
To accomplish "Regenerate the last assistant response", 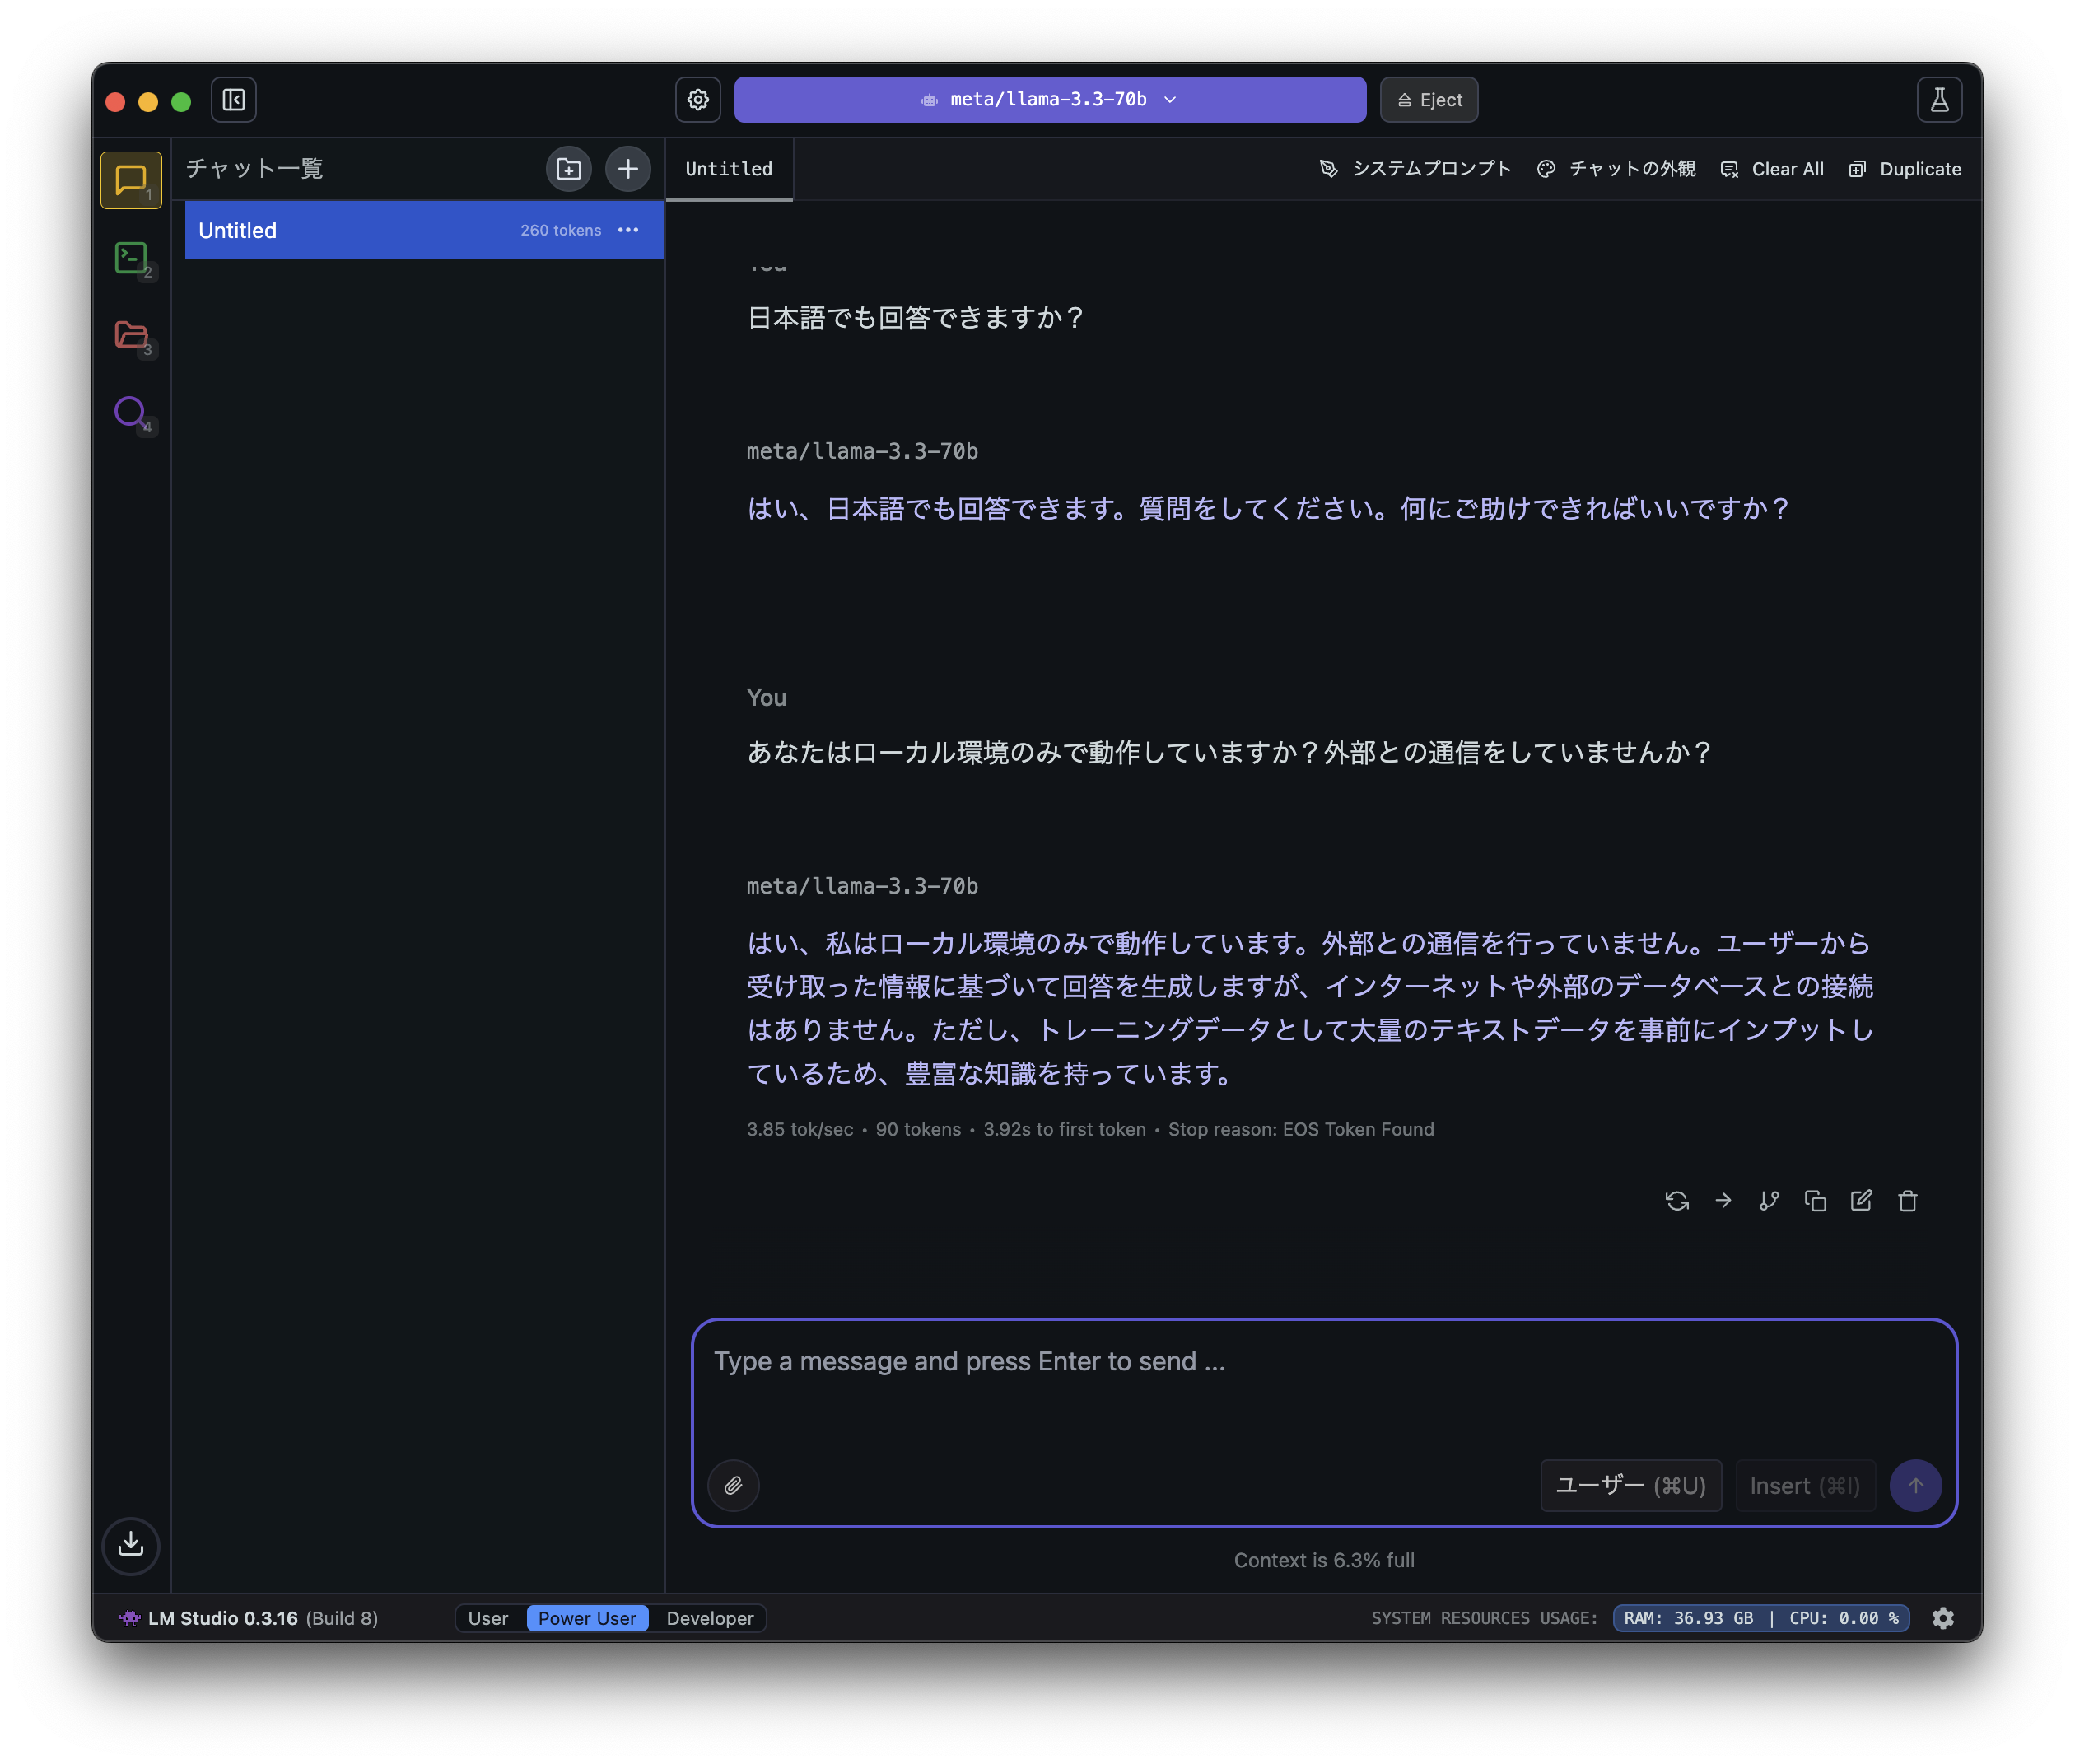I will (x=1676, y=1200).
